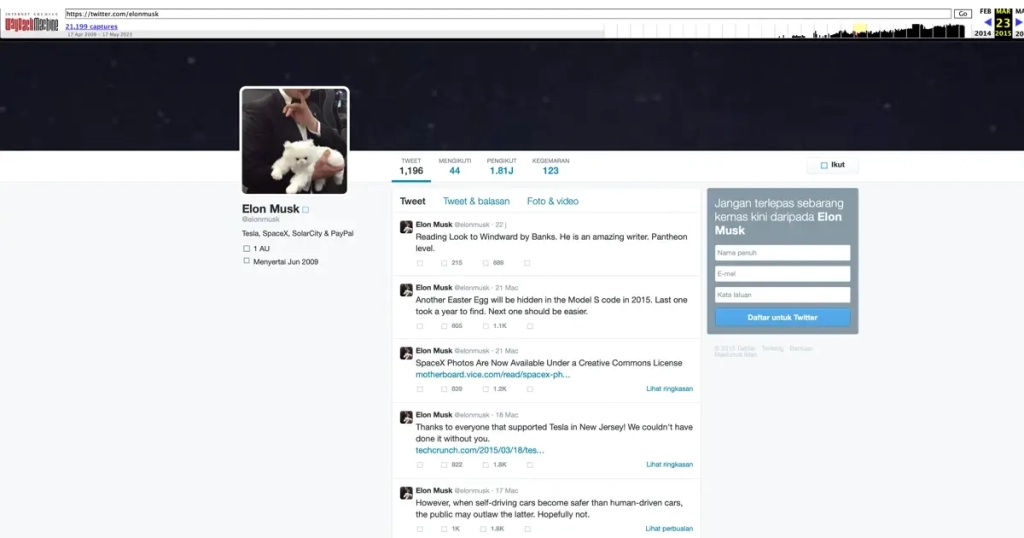Click the Wayback URL address field
This screenshot has width=1024, height=538.
pyautogui.click(x=508, y=14)
